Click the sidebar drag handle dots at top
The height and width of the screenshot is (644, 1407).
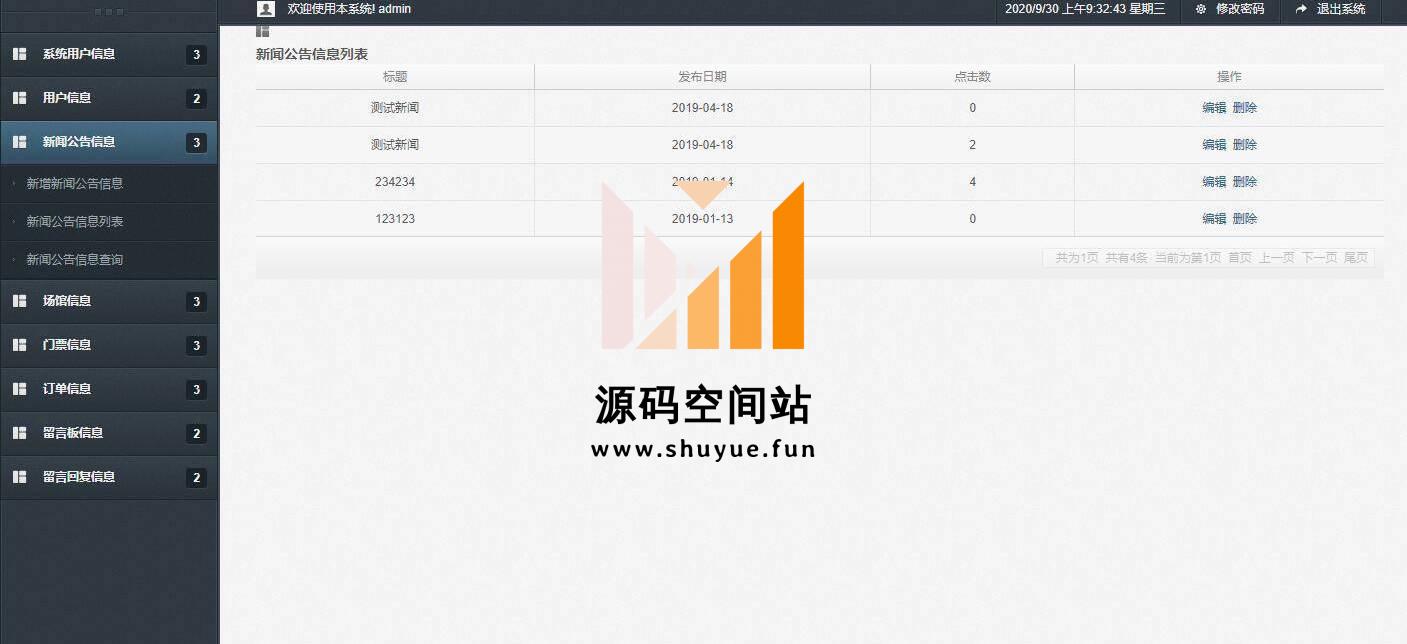click(x=108, y=12)
